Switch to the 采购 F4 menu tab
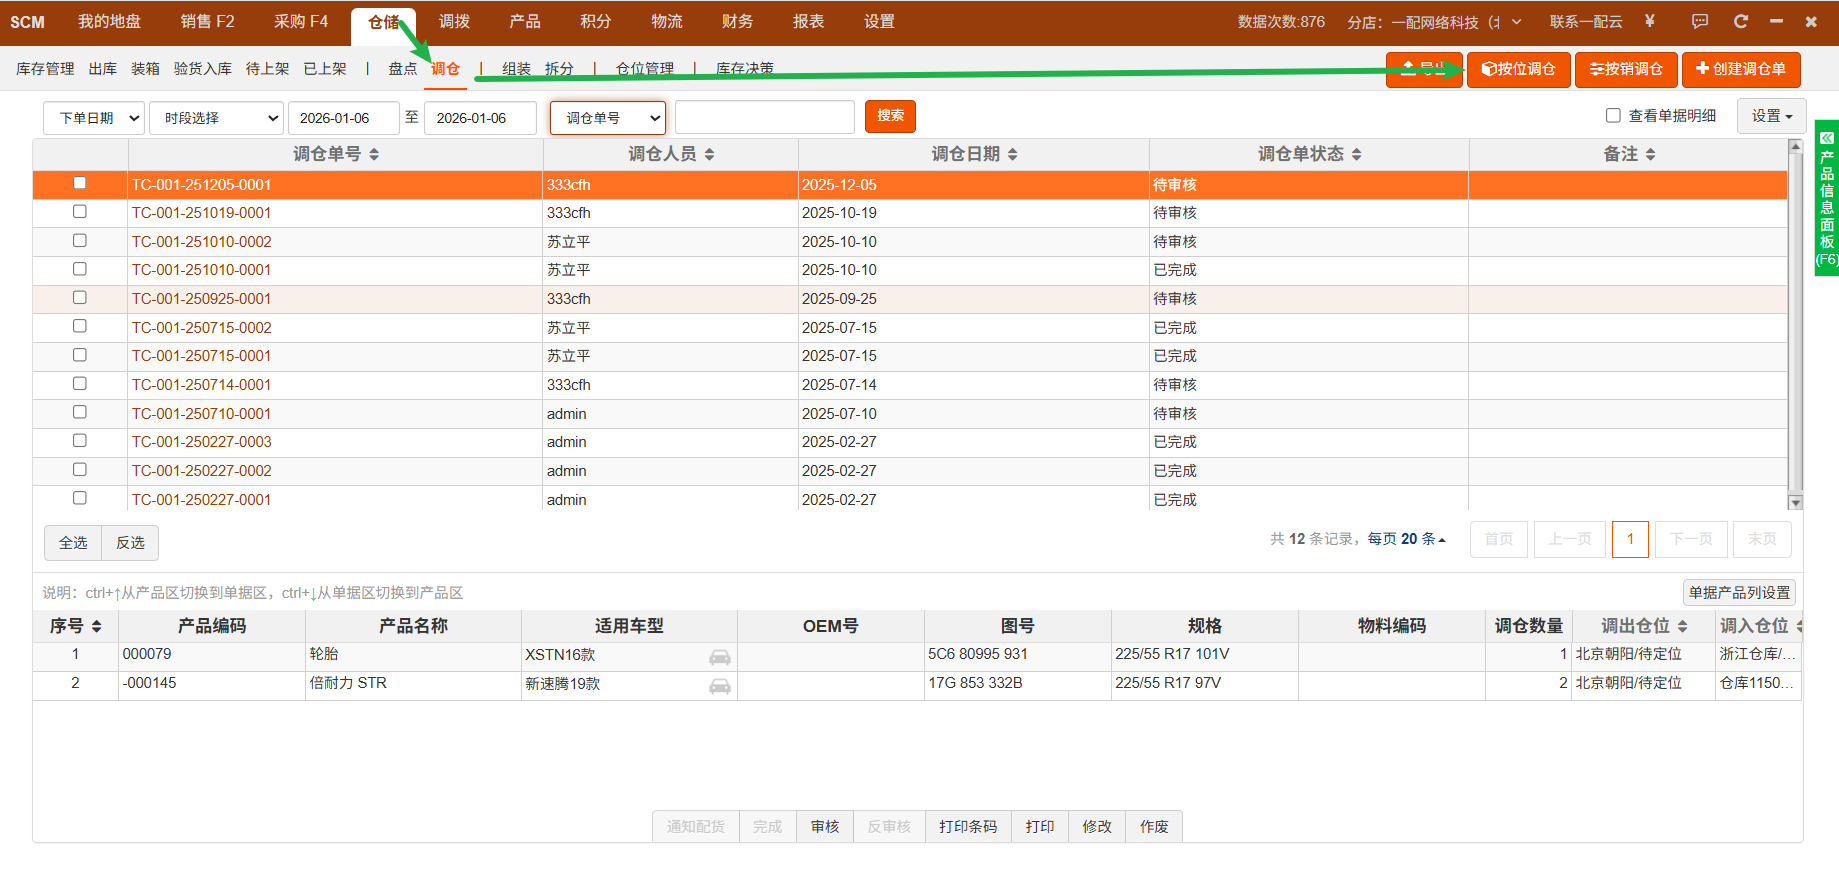The height and width of the screenshot is (873, 1839). click(300, 22)
